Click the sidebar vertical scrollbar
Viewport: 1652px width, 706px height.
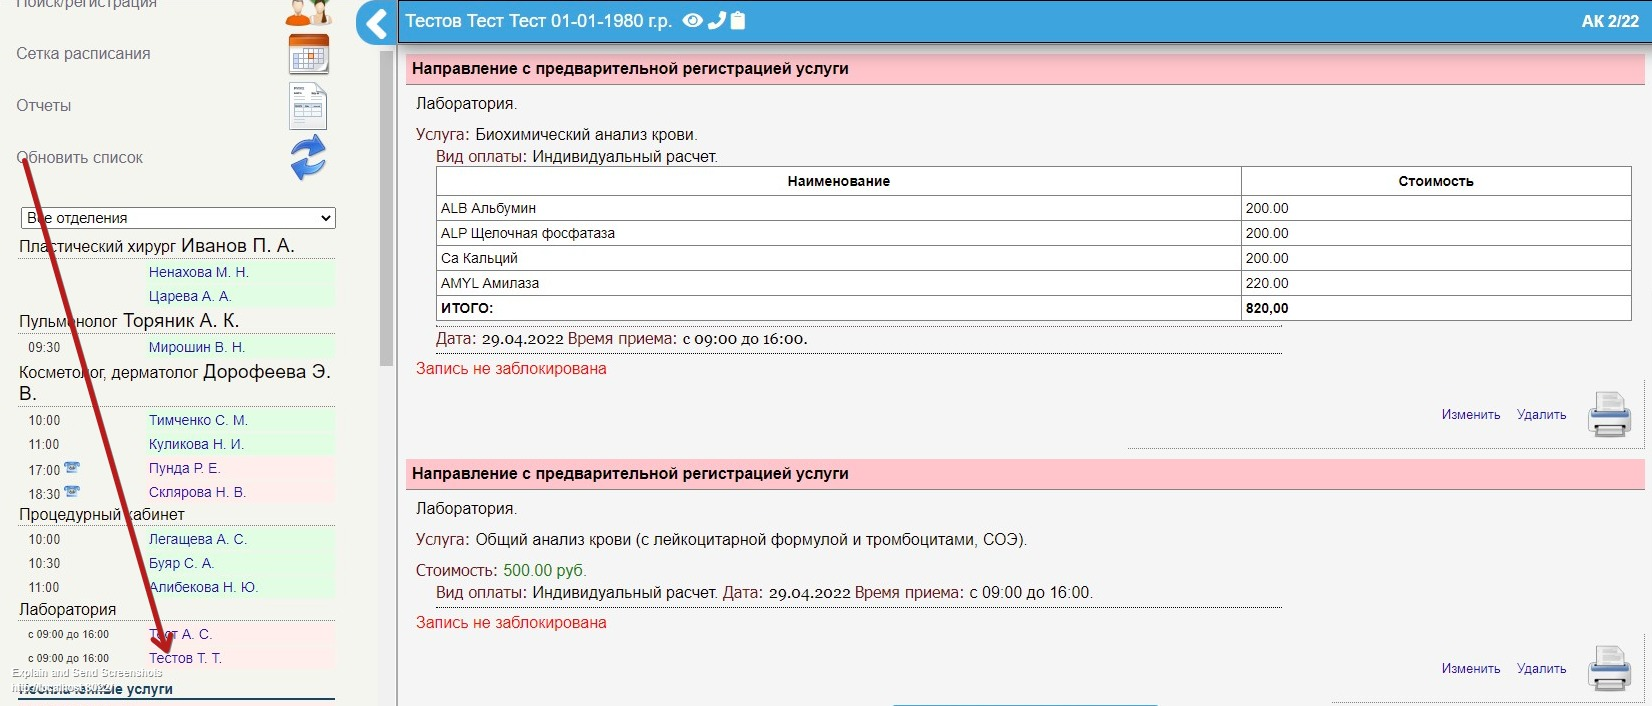(x=387, y=210)
